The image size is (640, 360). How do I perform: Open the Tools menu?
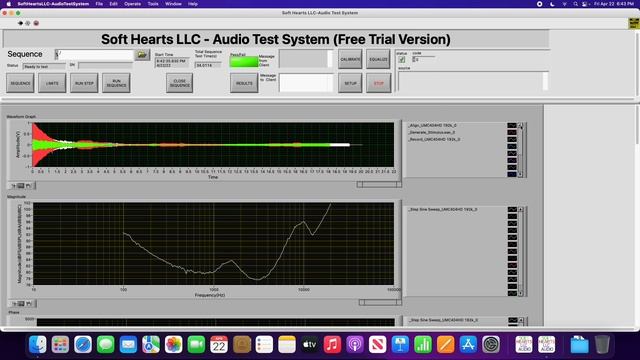153,4
